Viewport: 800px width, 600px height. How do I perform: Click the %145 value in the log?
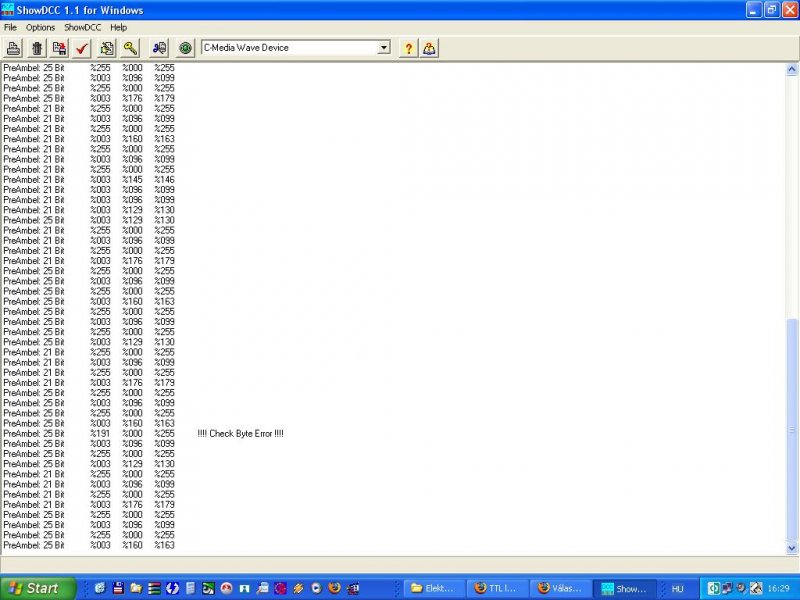click(132, 180)
